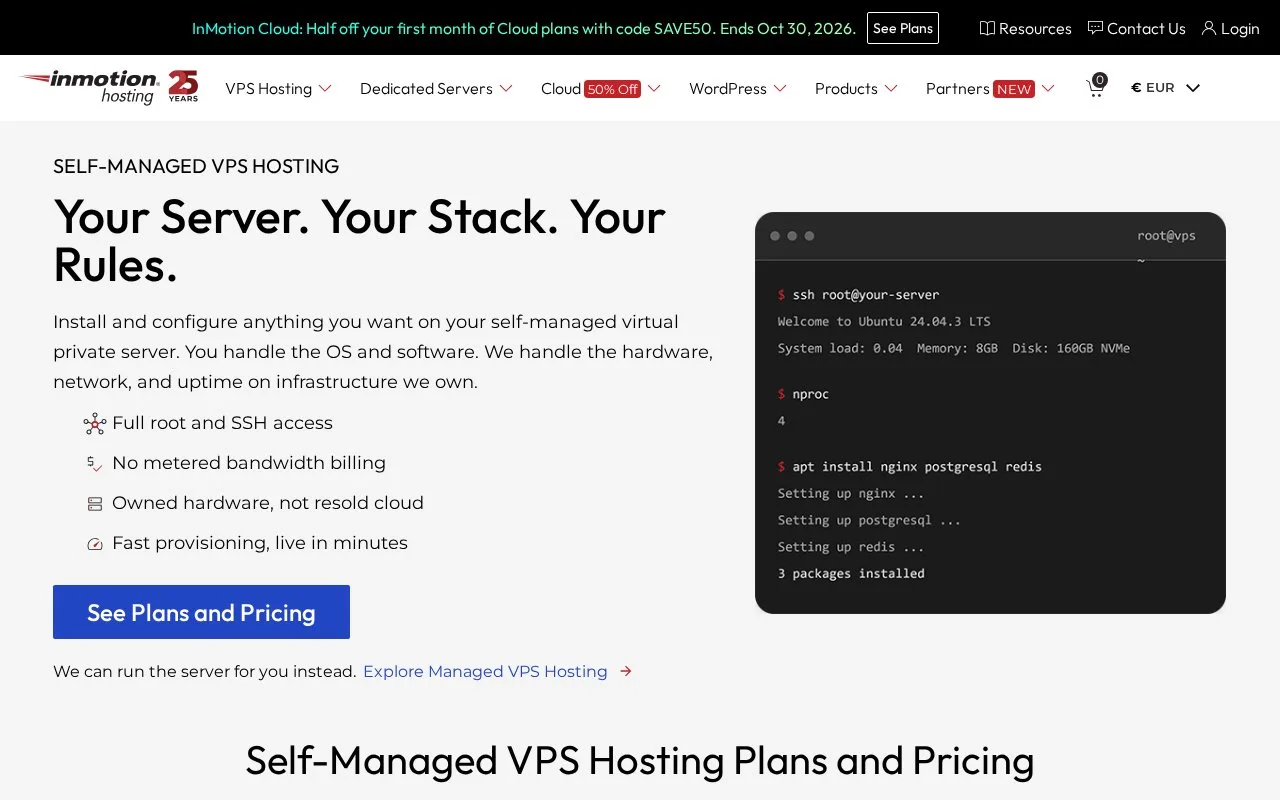The width and height of the screenshot is (1280, 800).
Task: Click the Contact Us chat icon
Action: pos(1095,28)
